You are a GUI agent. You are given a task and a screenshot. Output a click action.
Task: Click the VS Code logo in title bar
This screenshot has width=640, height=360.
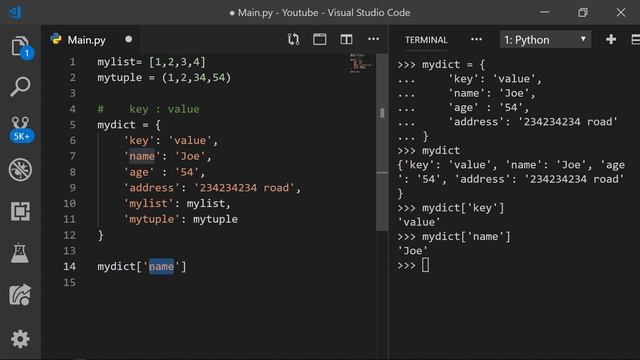15,12
